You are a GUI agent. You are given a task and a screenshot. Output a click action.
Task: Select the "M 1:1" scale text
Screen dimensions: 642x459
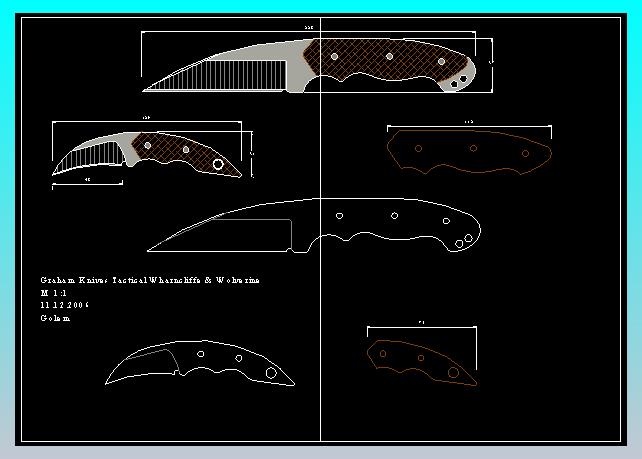tap(53, 293)
